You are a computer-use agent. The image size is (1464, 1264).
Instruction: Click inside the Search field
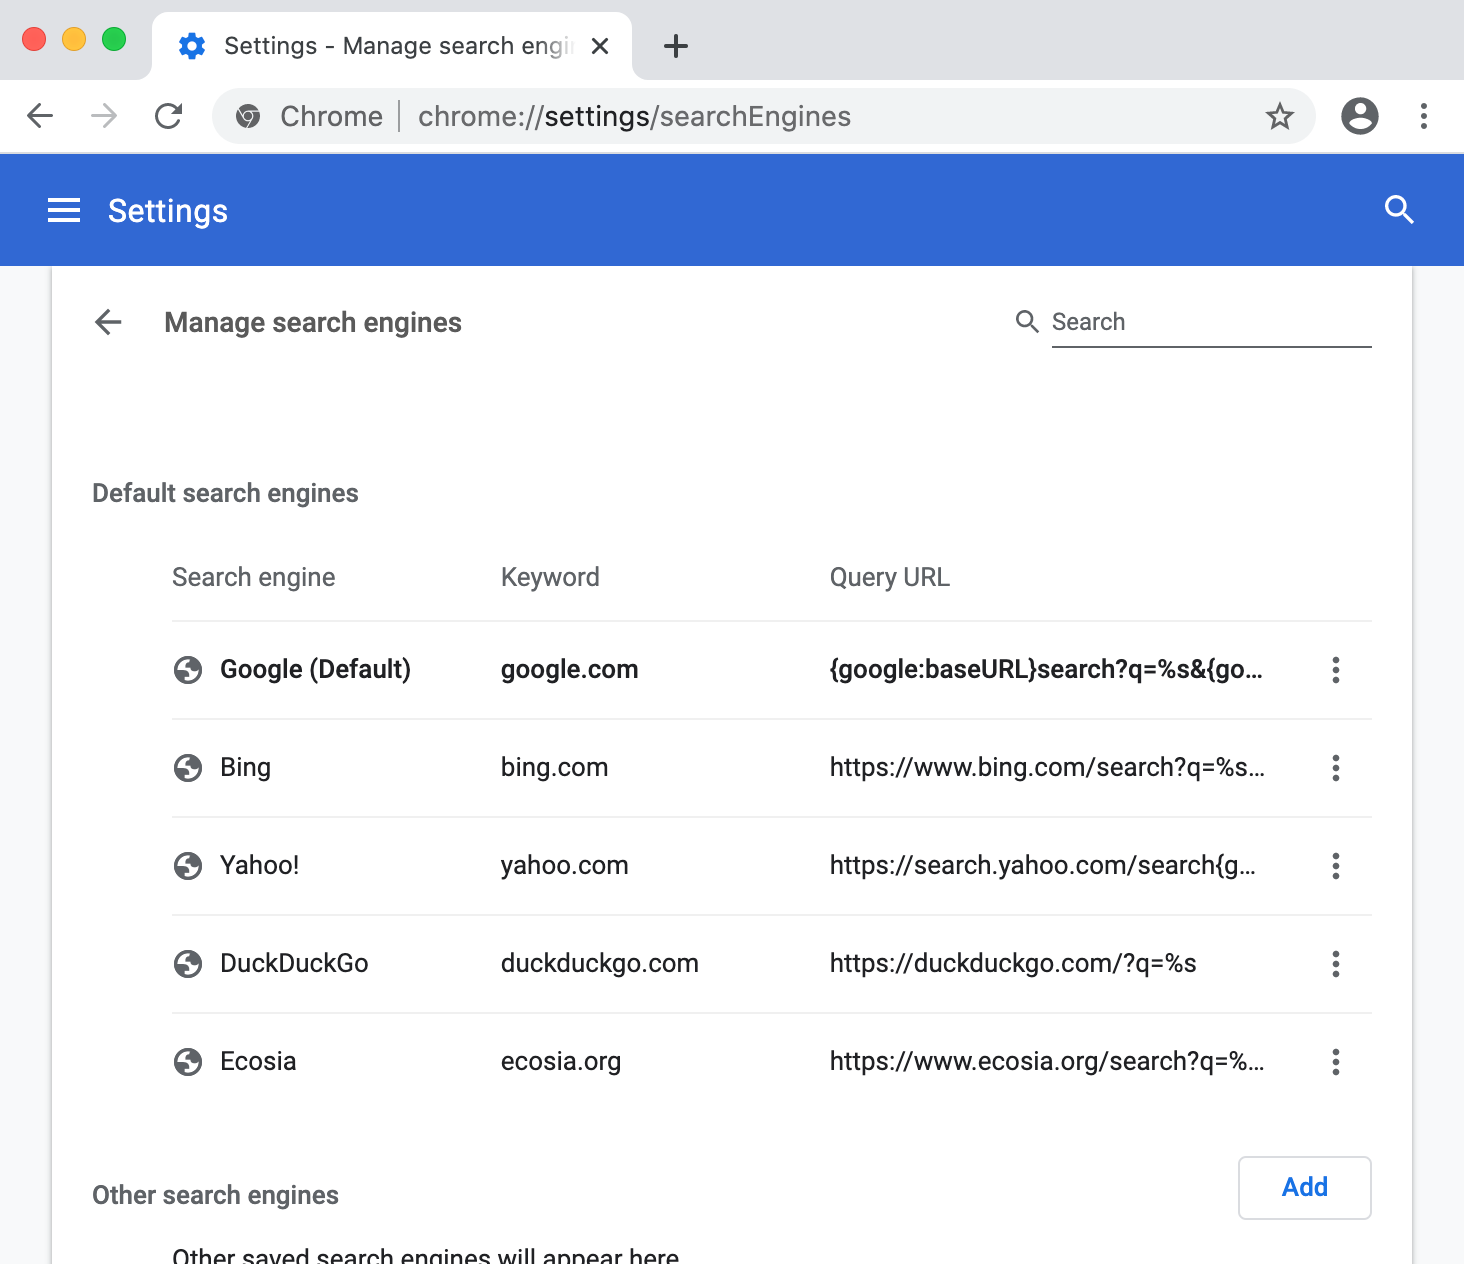pyautogui.click(x=1200, y=321)
